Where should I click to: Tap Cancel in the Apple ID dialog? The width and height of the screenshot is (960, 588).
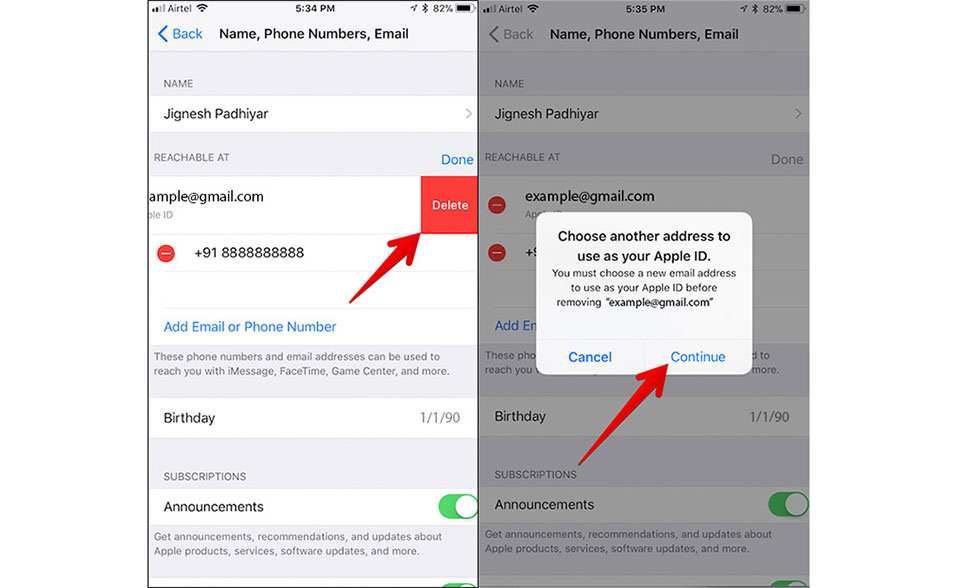click(x=590, y=357)
